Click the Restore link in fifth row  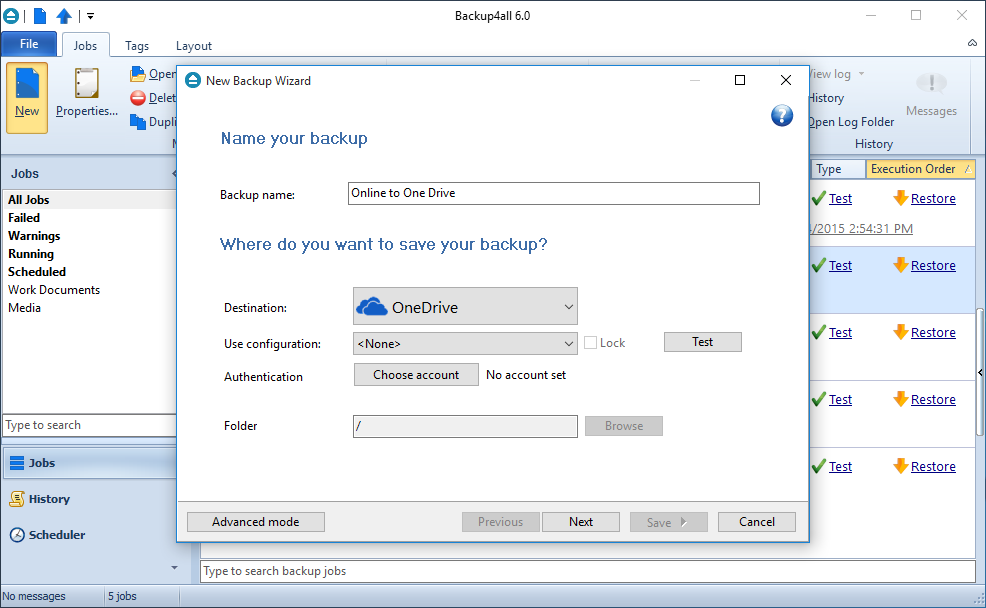pos(933,467)
